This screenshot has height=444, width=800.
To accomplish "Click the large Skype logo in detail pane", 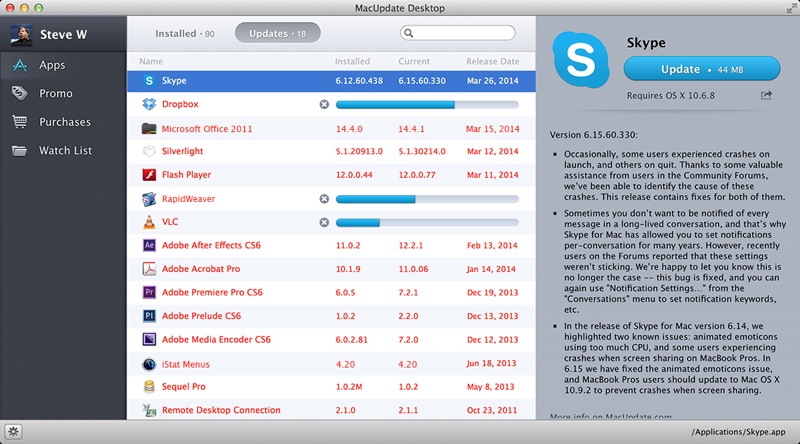I will [x=581, y=59].
